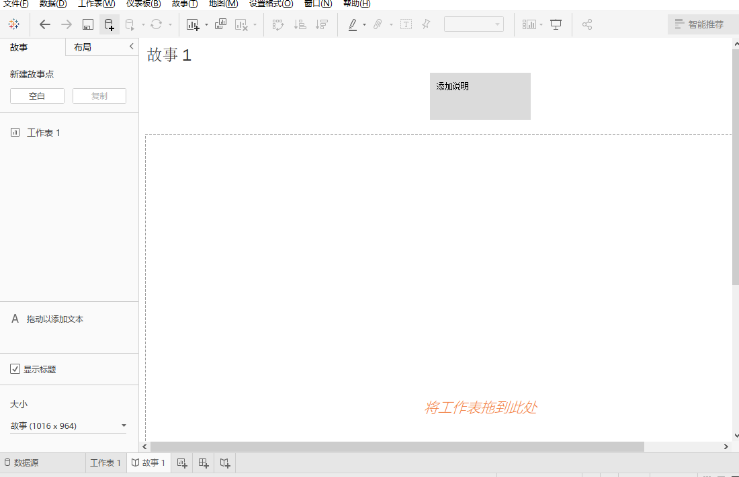
Task: Switch to the 布局 tab
Action: pyautogui.click(x=83, y=47)
